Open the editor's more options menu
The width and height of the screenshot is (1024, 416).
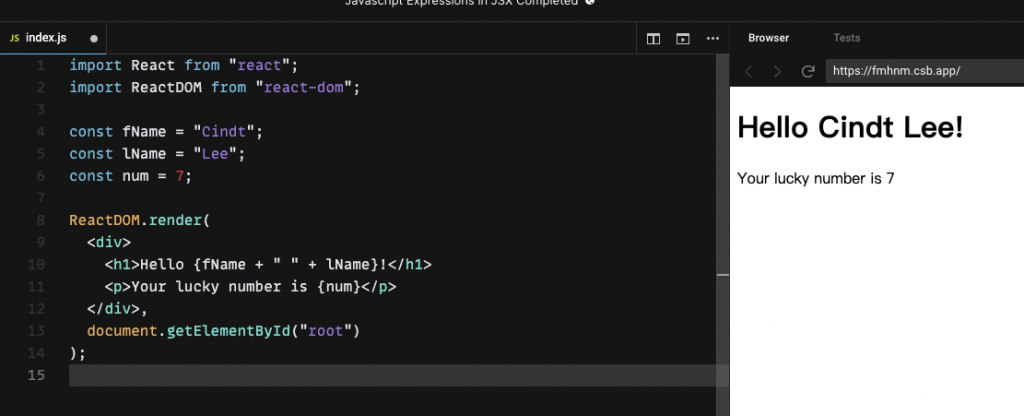click(712, 39)
